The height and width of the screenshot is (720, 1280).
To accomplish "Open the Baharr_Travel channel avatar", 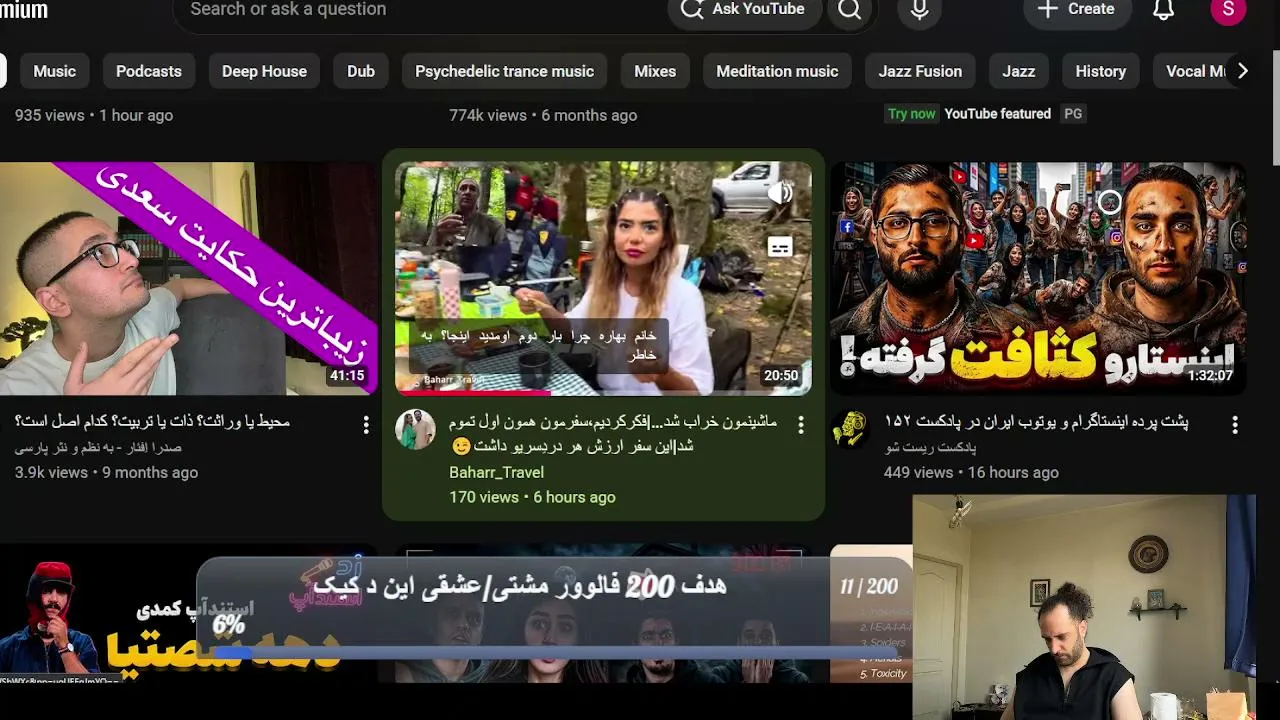I will [x=415, y=429].
